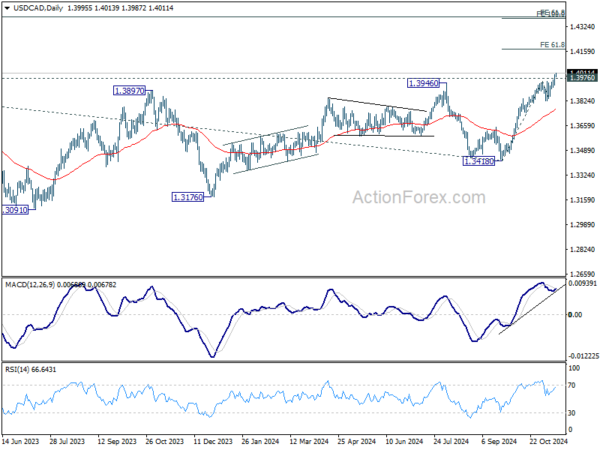This screenshot has width=600, height=450.
Task: Click the MACD(12,26,9) indicator label
Action: pyautogui.click(x=30, y=285)
